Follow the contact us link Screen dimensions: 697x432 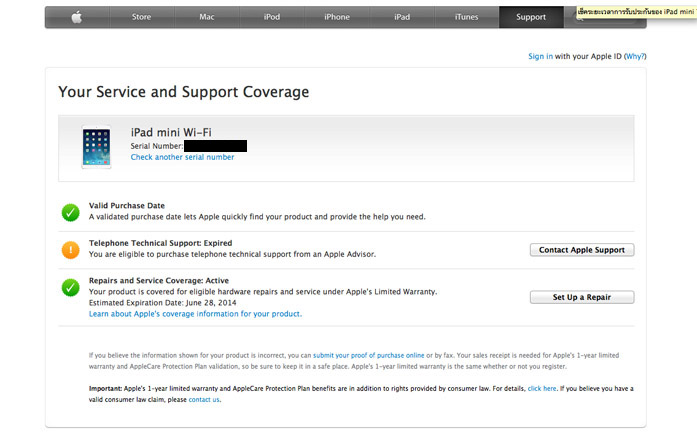point(204,399)
